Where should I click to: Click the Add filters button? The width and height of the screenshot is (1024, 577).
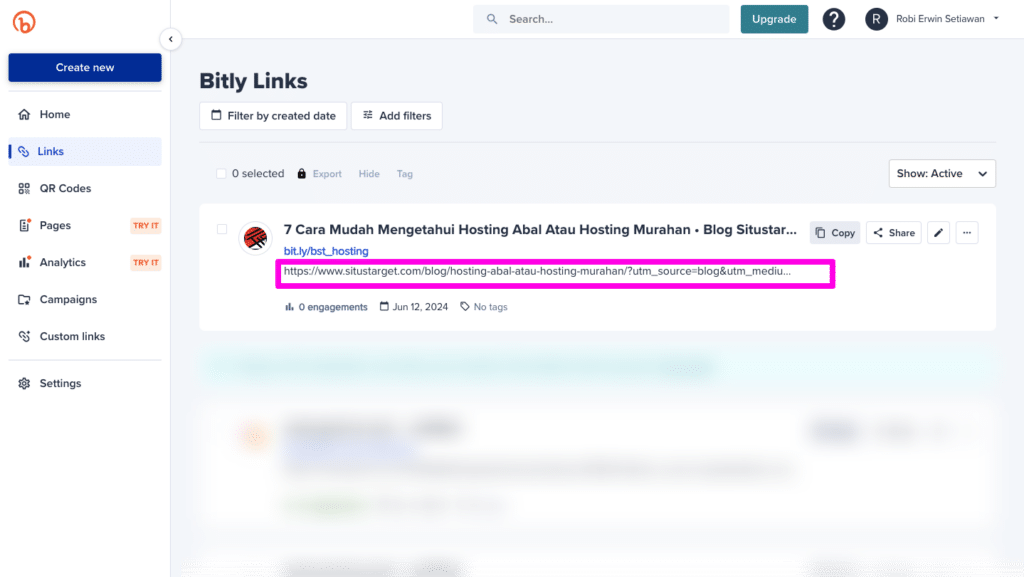396,116
